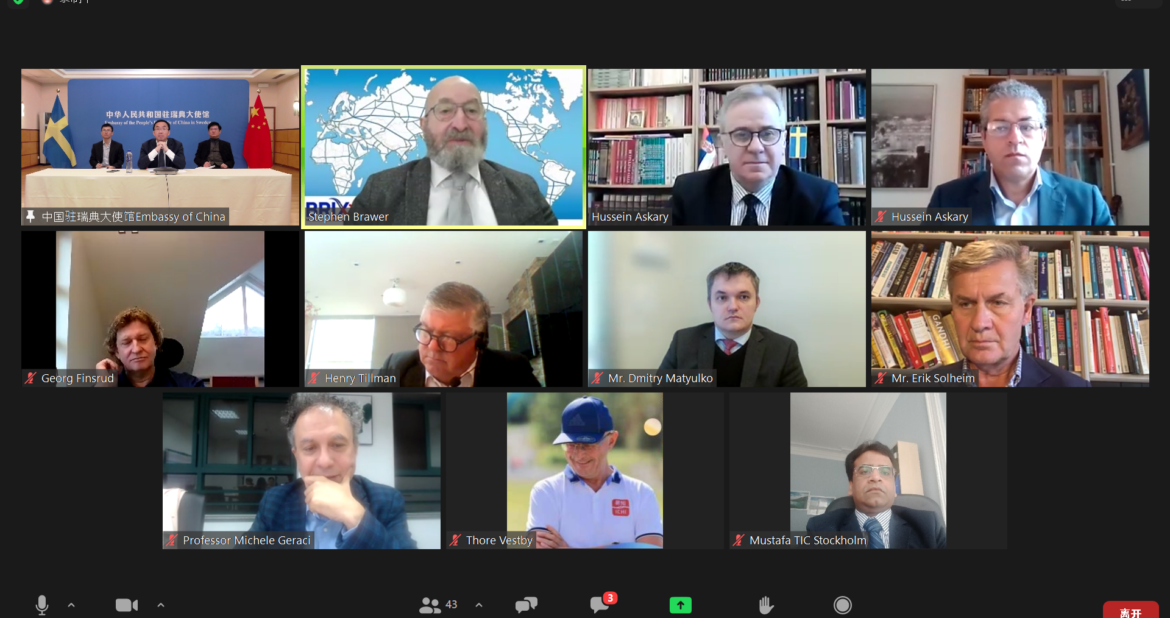Expand the audio options chevron beside microphone

tap(72, 605)
